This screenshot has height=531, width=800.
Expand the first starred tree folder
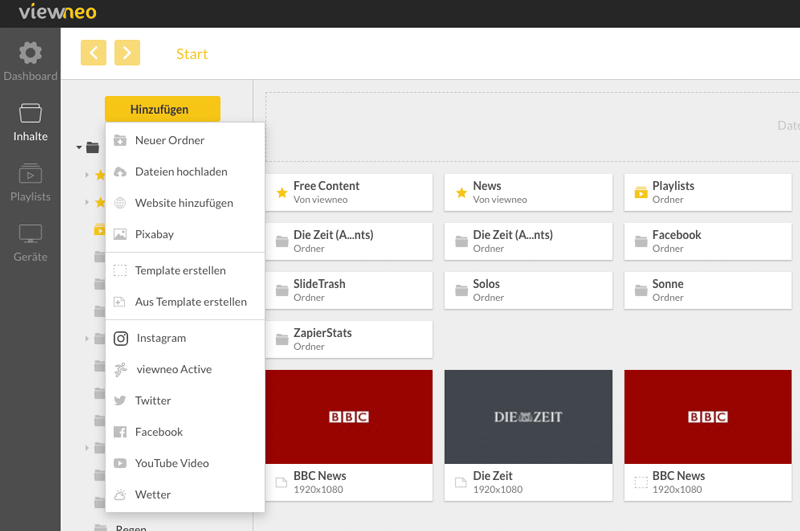(x=87, y=175)
